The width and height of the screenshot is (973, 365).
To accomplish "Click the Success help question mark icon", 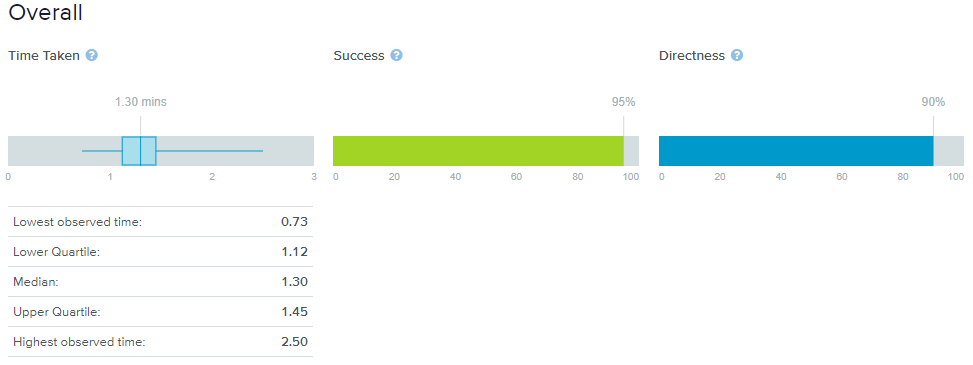I will tap(397, 55).
